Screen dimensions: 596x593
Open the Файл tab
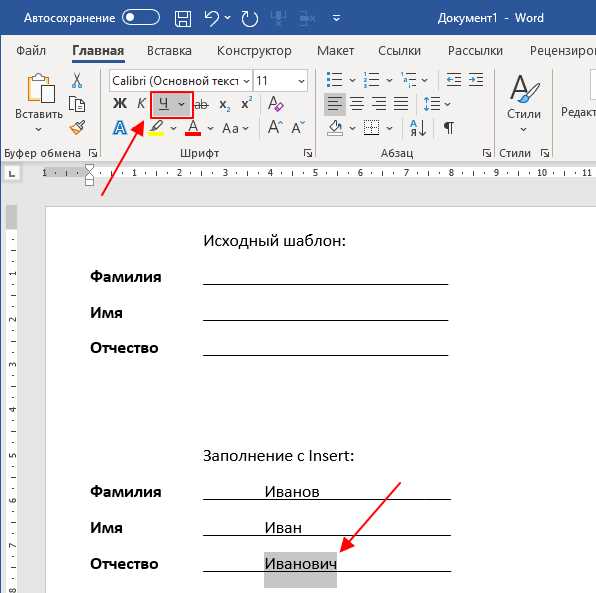coord(31,51)
